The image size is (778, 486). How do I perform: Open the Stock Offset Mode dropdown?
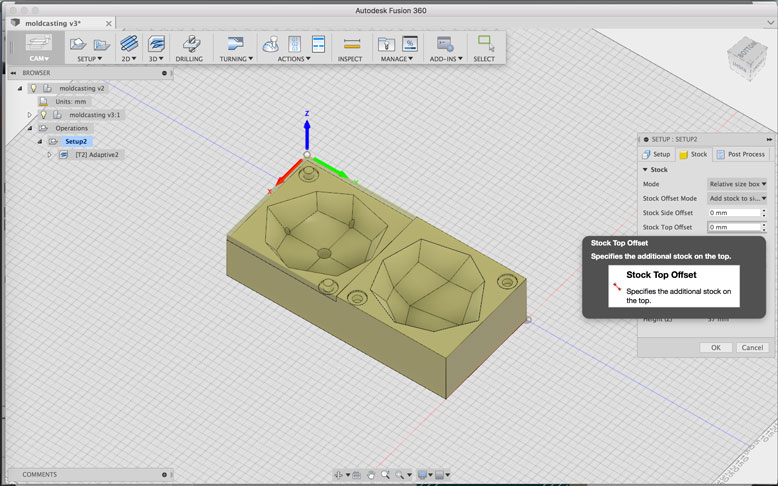(737, 199)
